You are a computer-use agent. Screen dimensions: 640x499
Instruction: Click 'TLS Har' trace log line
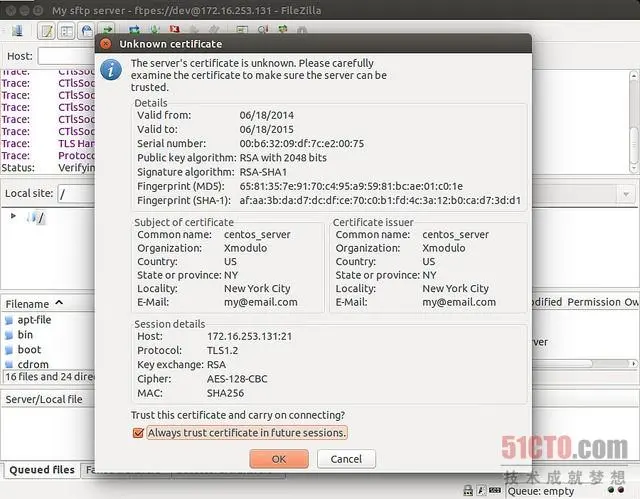point(48,144)
